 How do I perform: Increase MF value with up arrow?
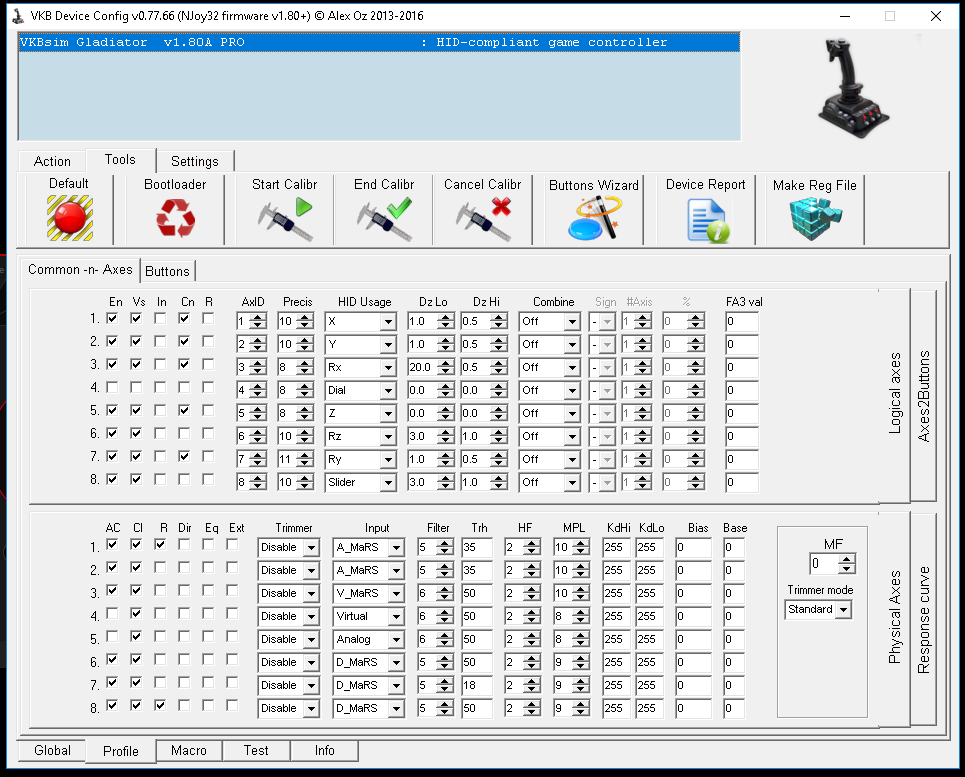[847, 559]
